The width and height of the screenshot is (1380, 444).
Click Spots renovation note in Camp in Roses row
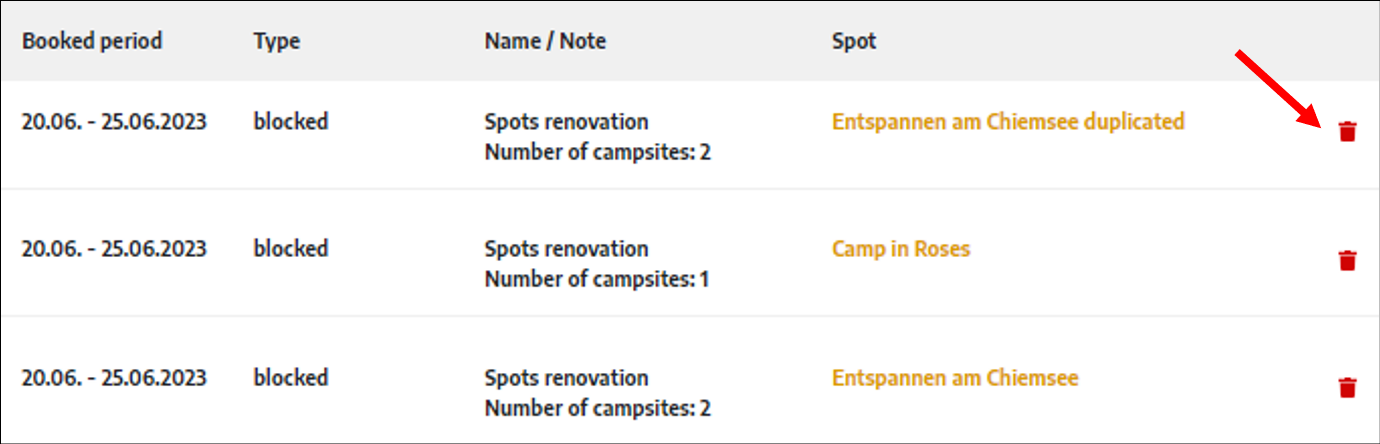click(x=566, y=249)
